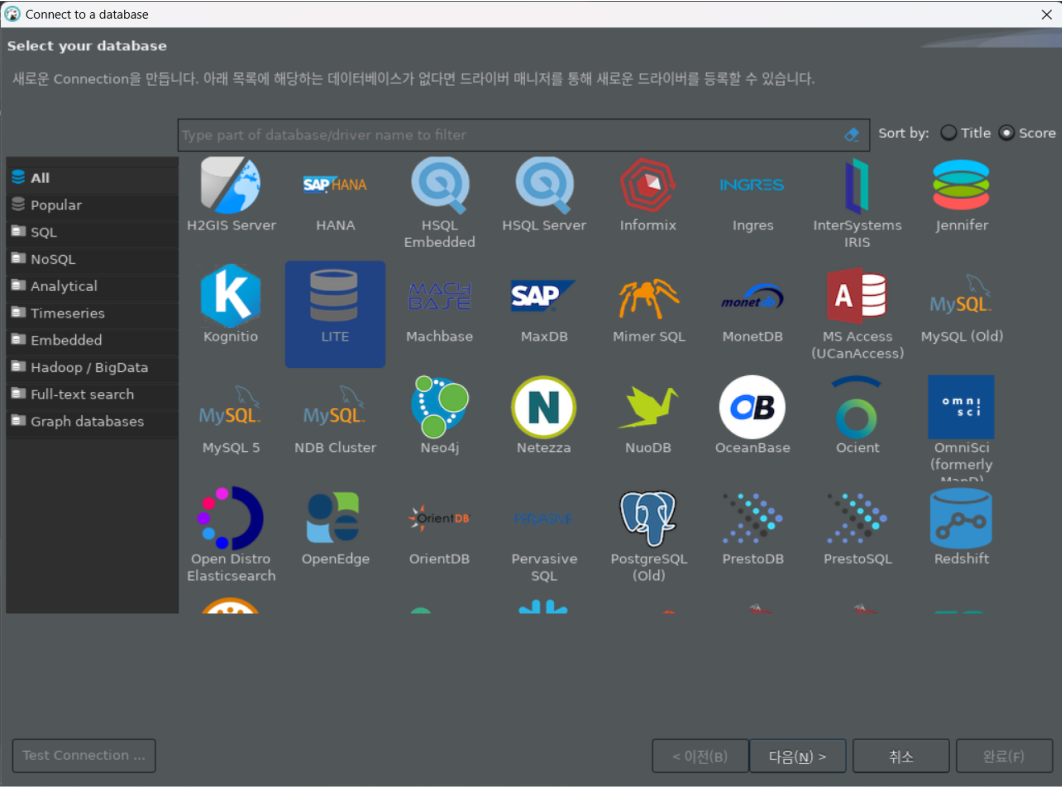This screenshot has width=1062, height=787.
Task: Open Hadoop / BigData category
Action: [x=92, y=367]
